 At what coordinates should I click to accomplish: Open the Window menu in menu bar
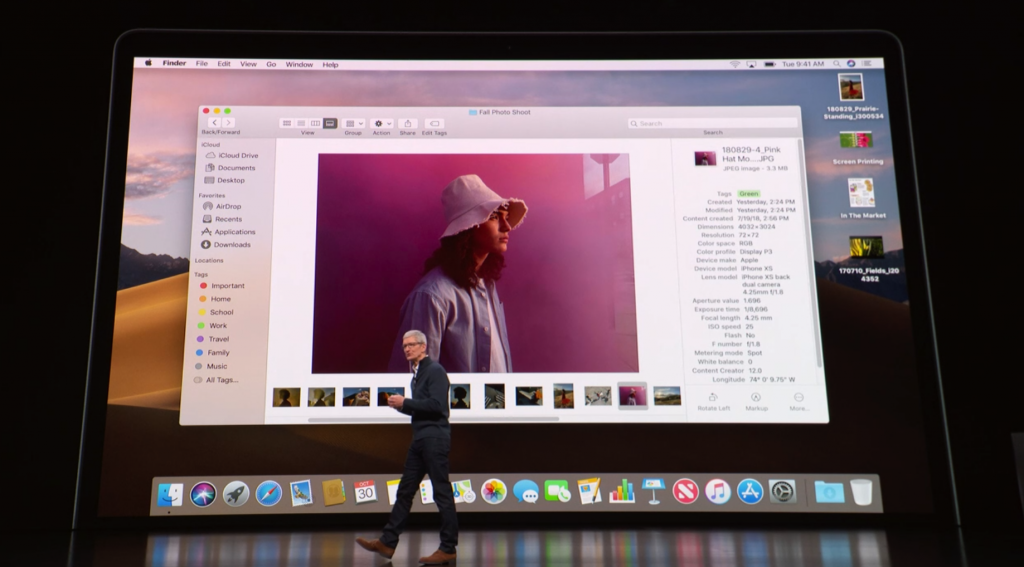point(299,64)
